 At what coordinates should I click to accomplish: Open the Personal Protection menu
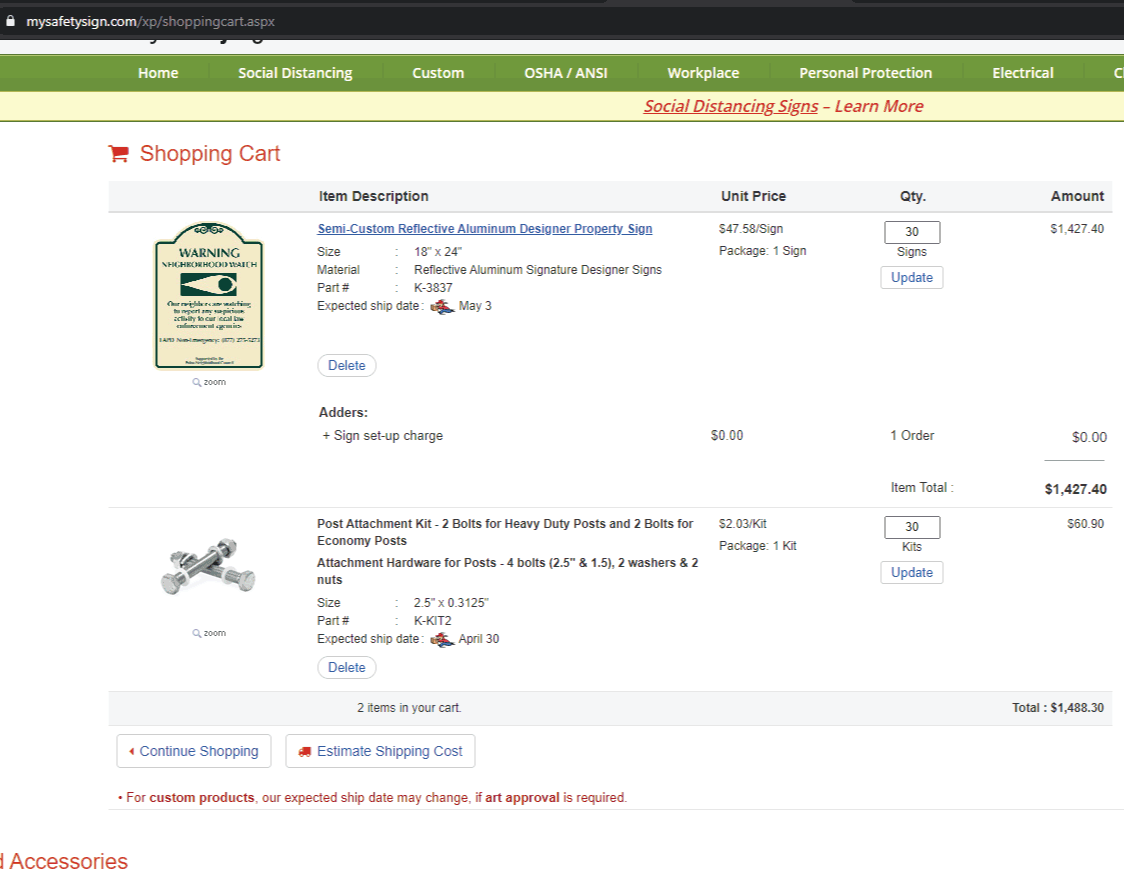coord(865,73)
